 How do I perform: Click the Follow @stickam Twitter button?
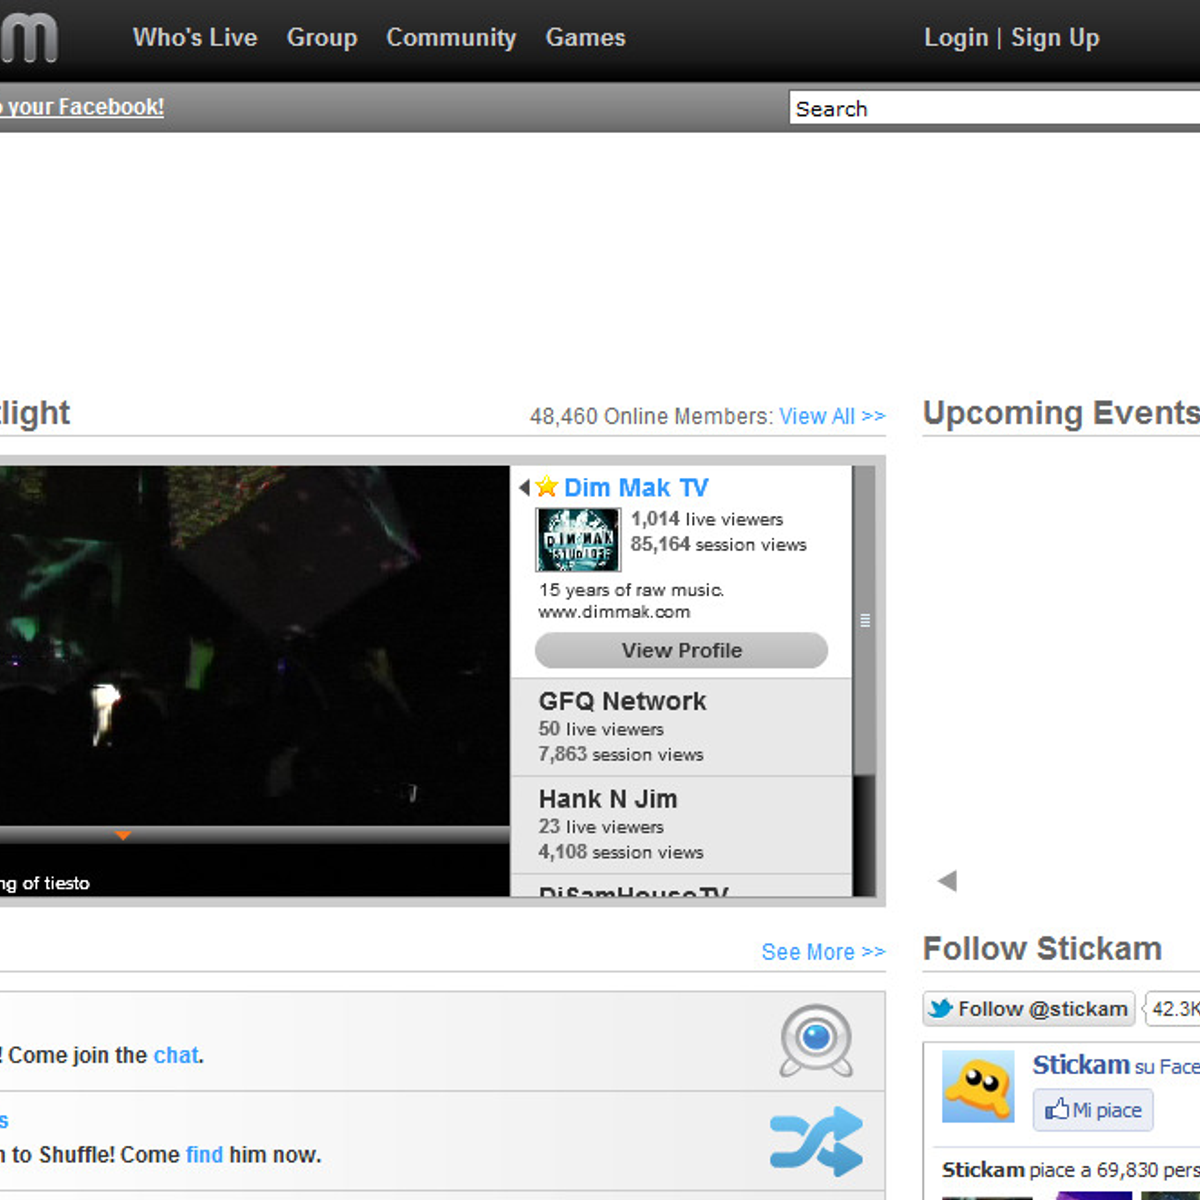coord(1029,1009)
